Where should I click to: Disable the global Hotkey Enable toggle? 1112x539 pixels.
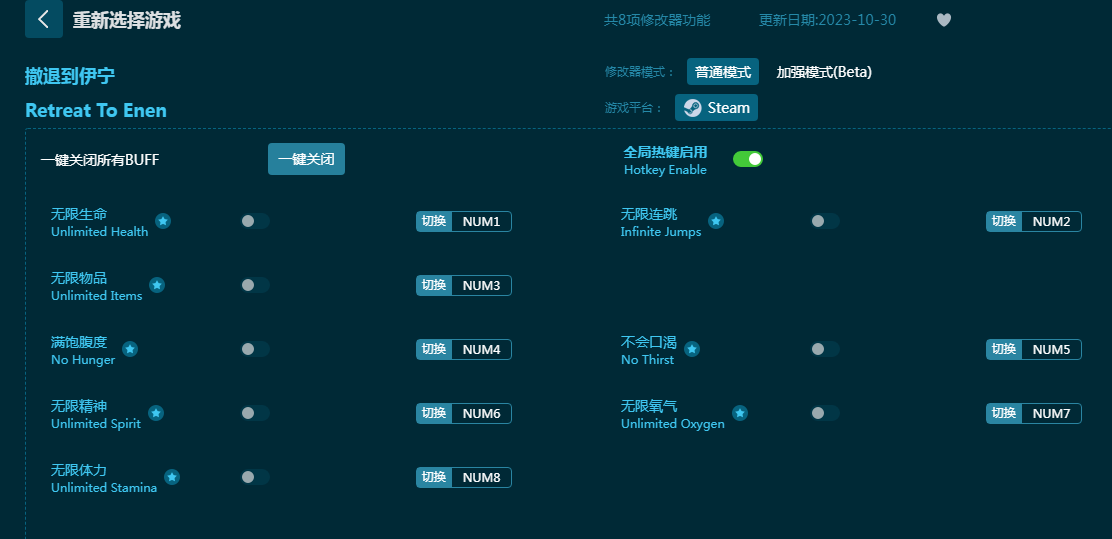point(747,159)
